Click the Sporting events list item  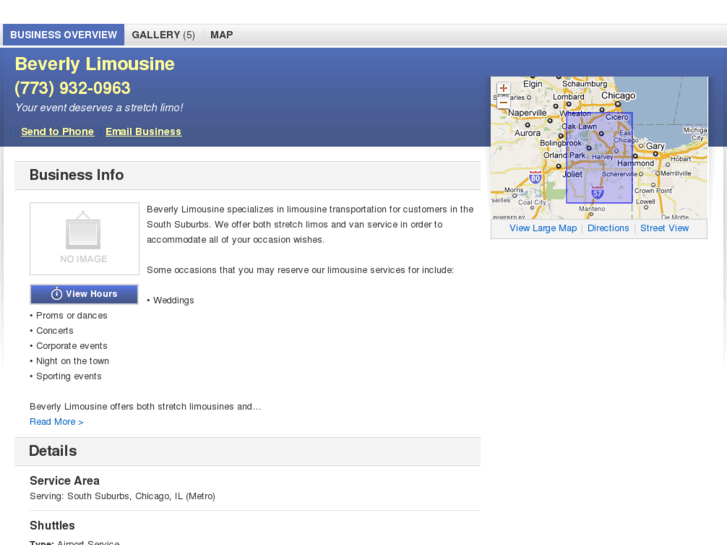[65, 376]
